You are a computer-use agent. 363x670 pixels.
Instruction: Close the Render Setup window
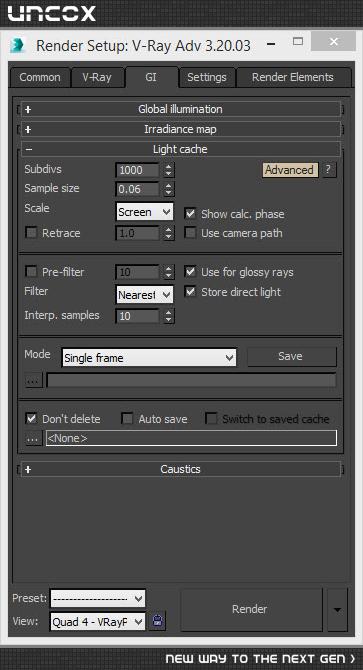pyautogui.click(x=334, y=41)
